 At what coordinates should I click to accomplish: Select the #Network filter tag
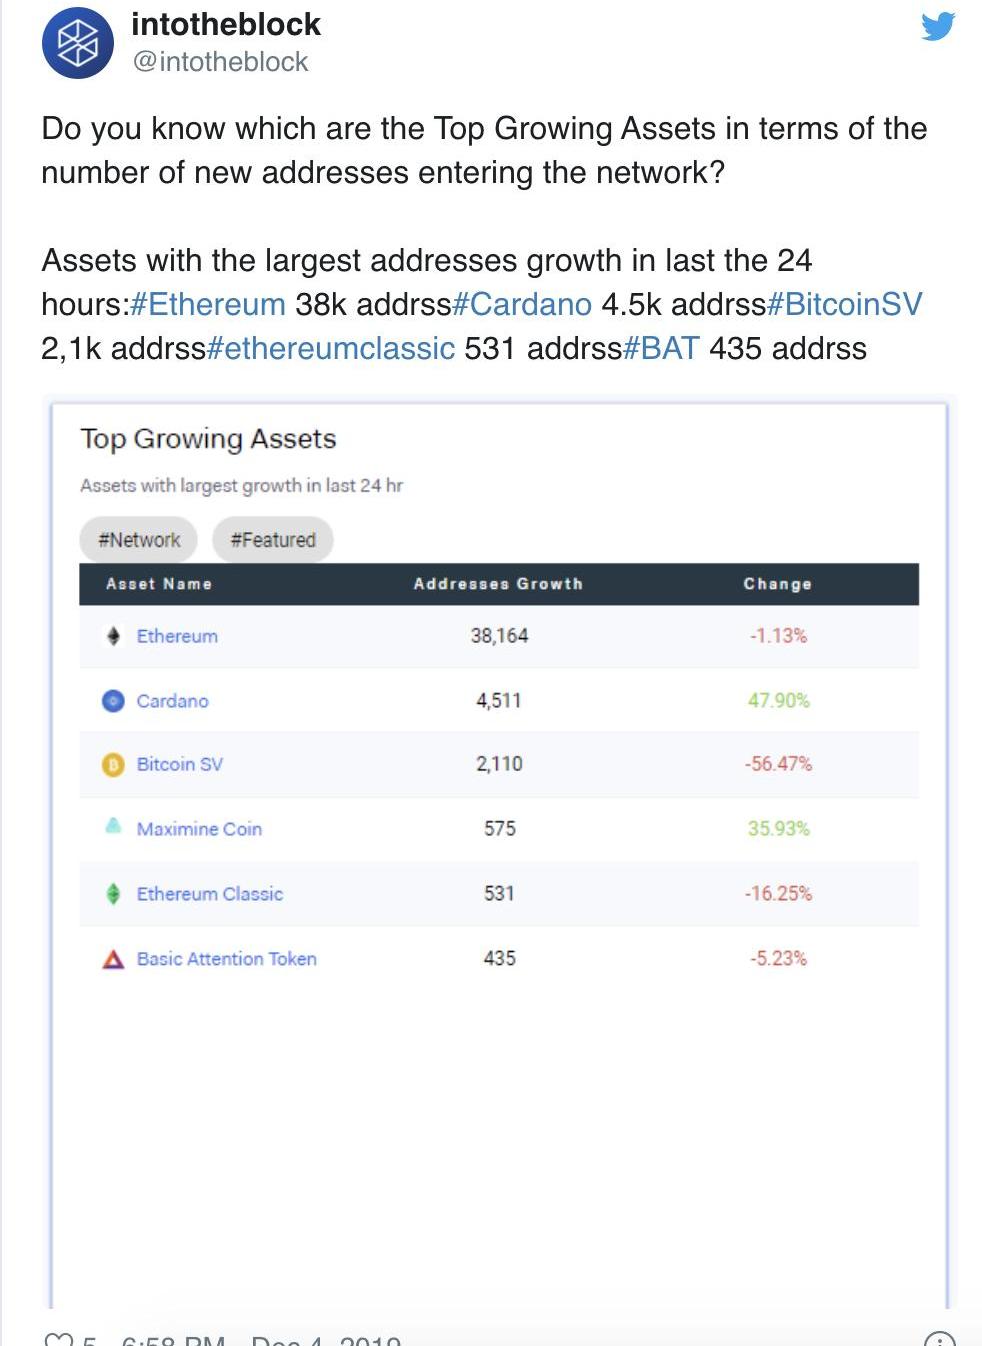(x=139, y=540)
